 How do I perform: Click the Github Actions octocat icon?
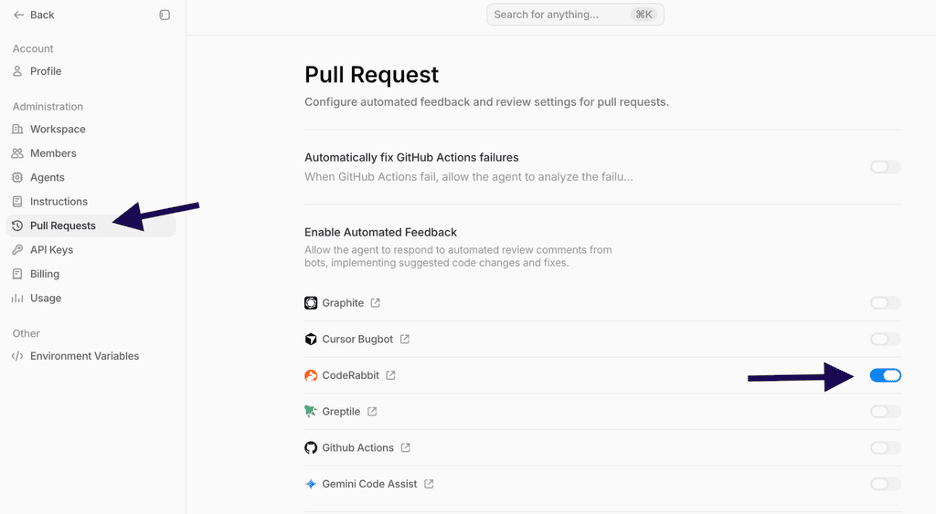tap(311, 448)
